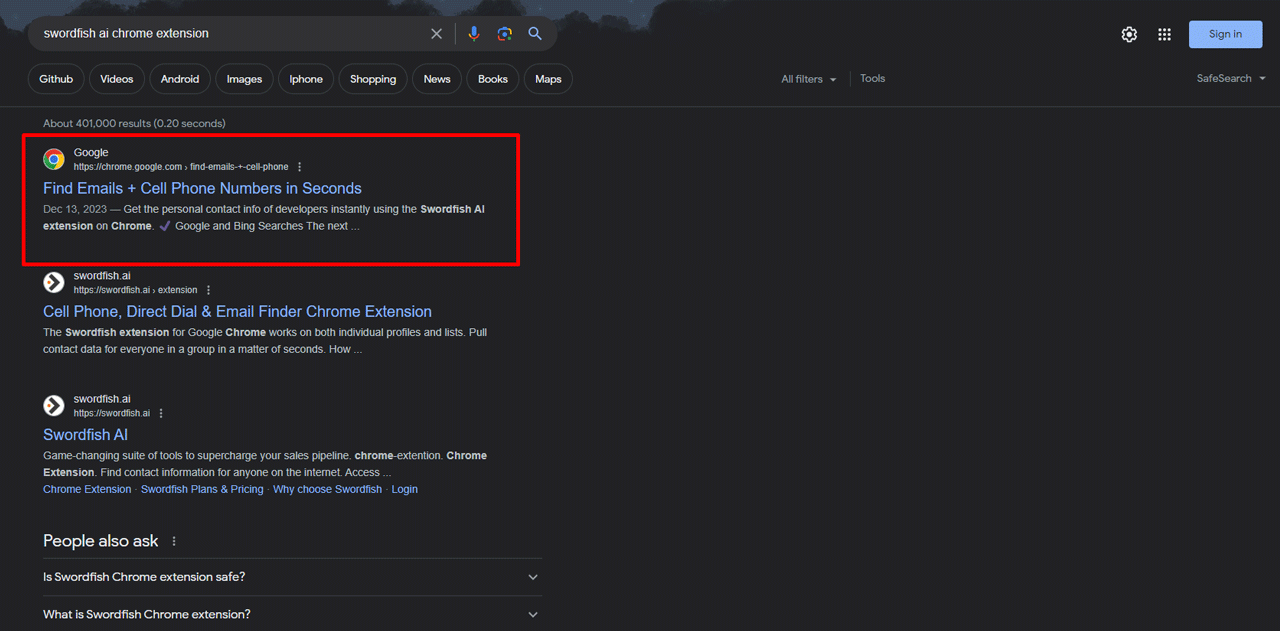
Task: Expand 'What is Swordfish Chrome extension?'
Action: tap(292, 614)
